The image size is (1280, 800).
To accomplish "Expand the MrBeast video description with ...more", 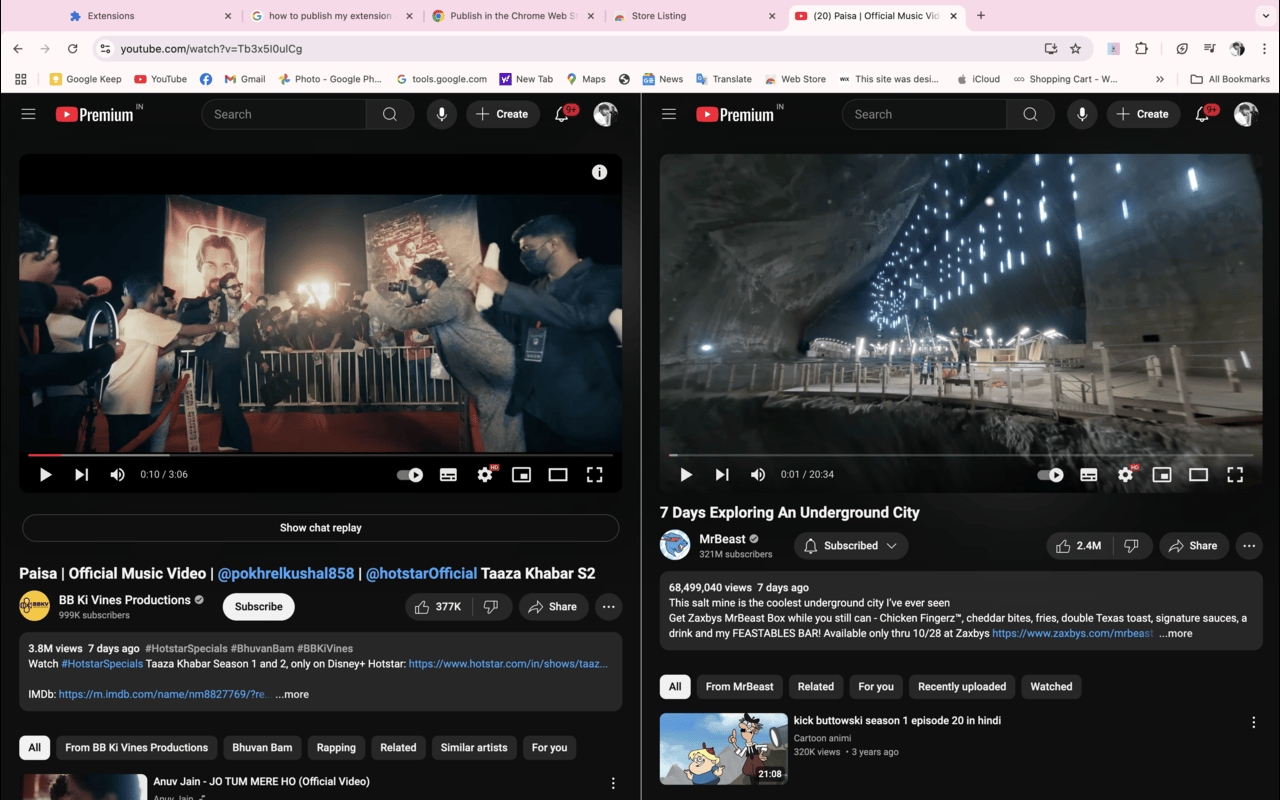I will click(x=1176, y=633).
